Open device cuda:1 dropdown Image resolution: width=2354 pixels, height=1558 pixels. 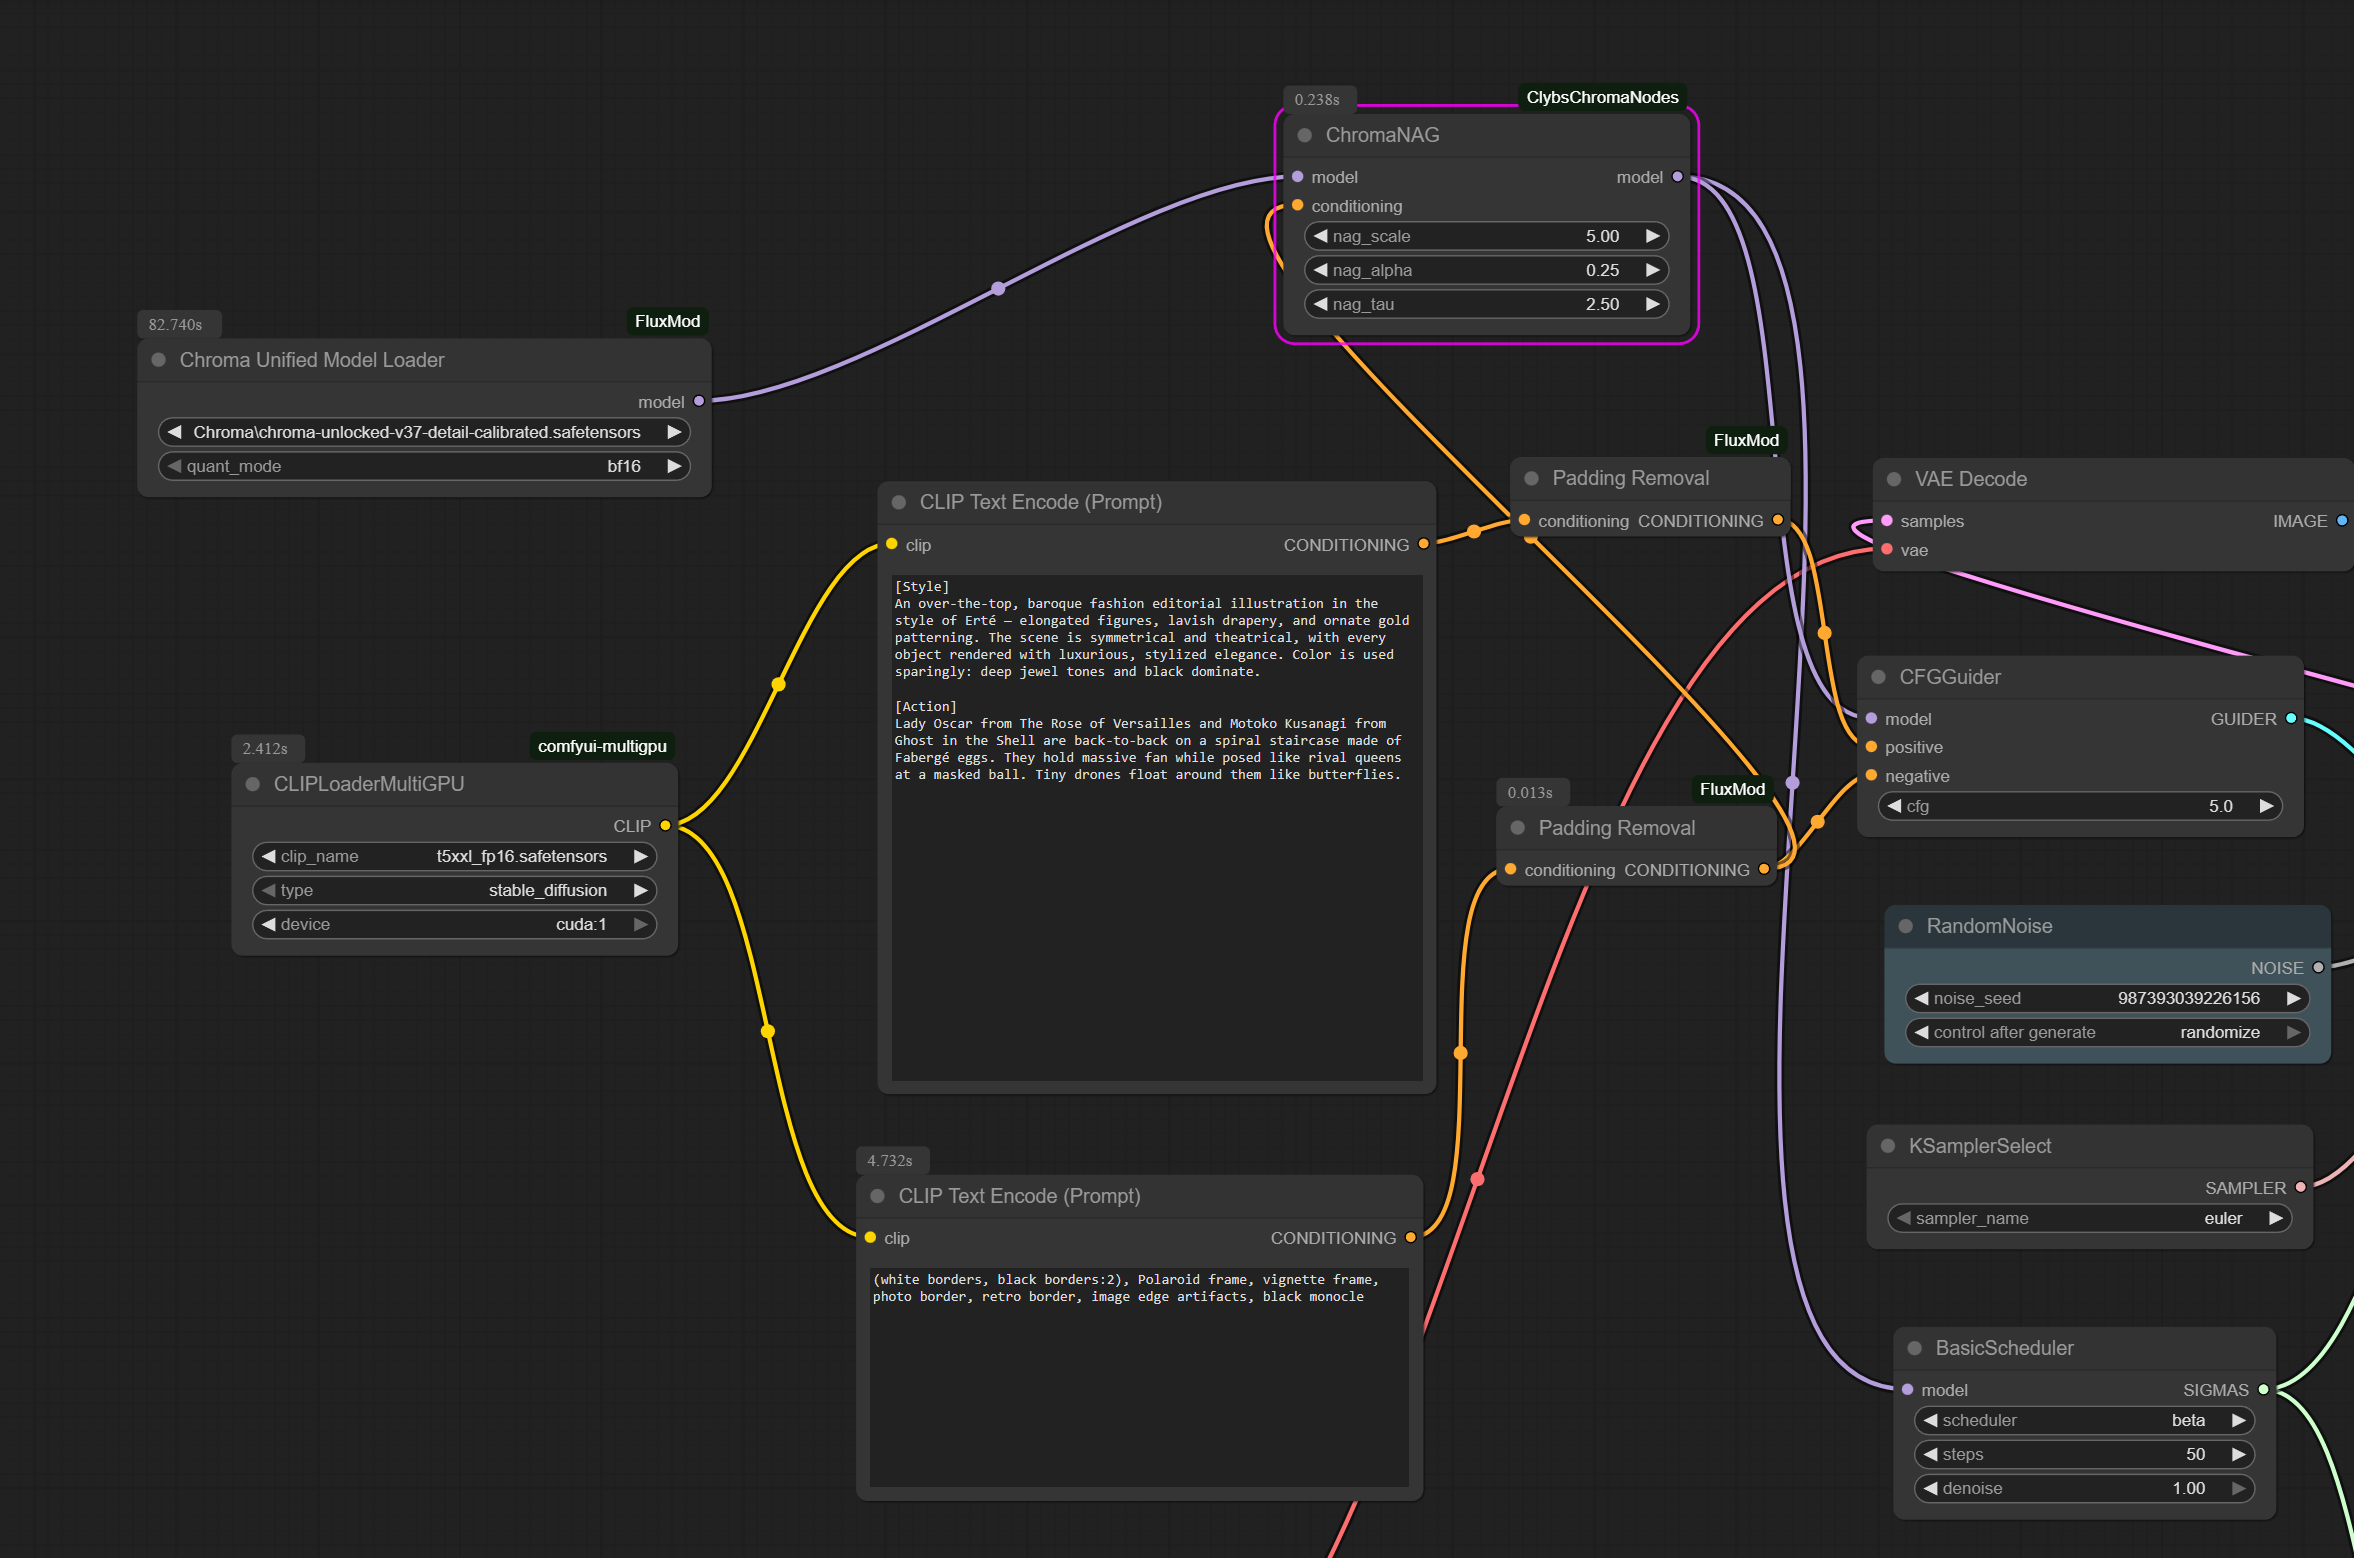[x=454, y=924]
